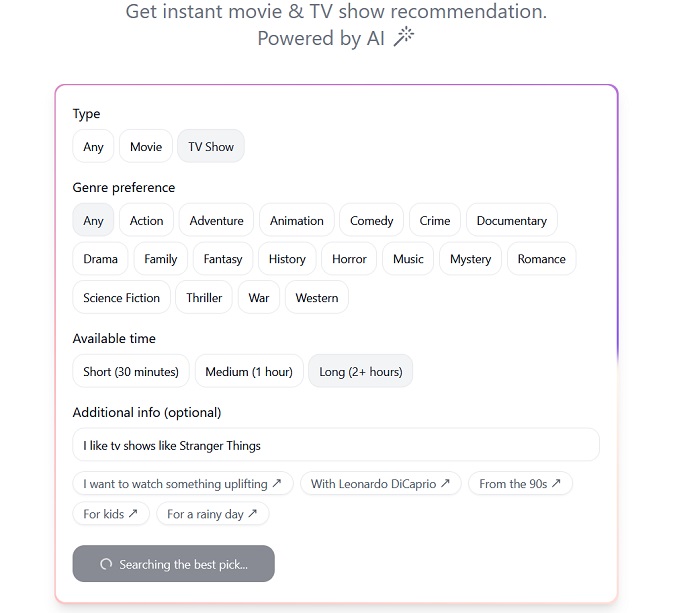Image resolution: width=700 pixels, height=613 pixels.
Task: Click the magic wand icon beside Powered by AI
Action: [x=404, y=37]
